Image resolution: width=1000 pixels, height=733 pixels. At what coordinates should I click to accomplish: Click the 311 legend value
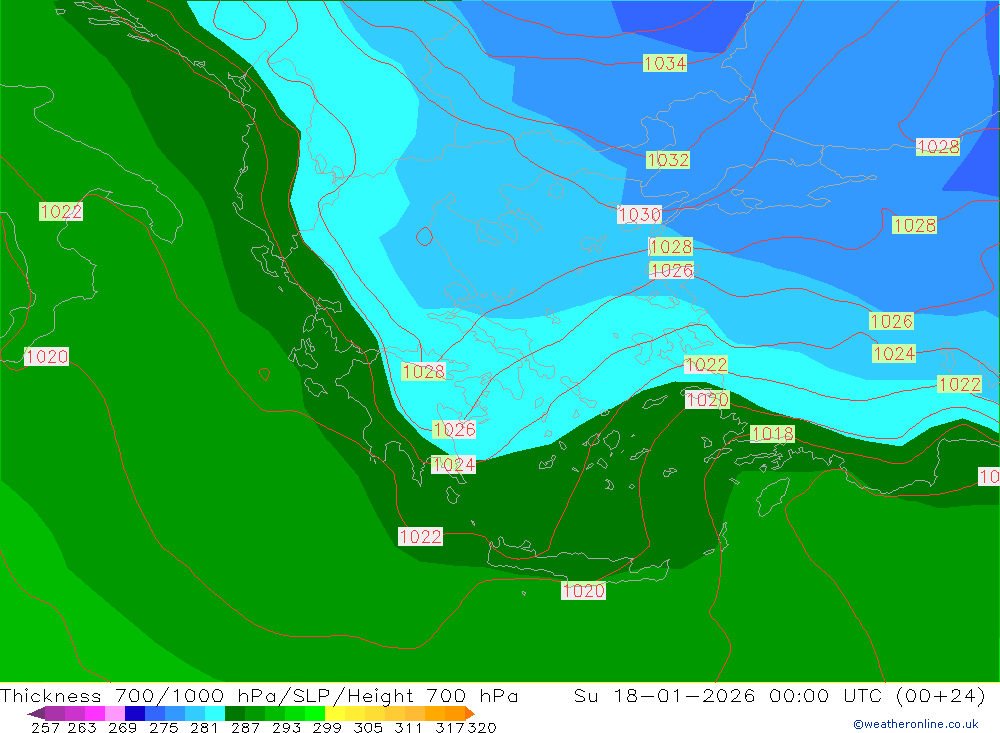click(408, 727)
